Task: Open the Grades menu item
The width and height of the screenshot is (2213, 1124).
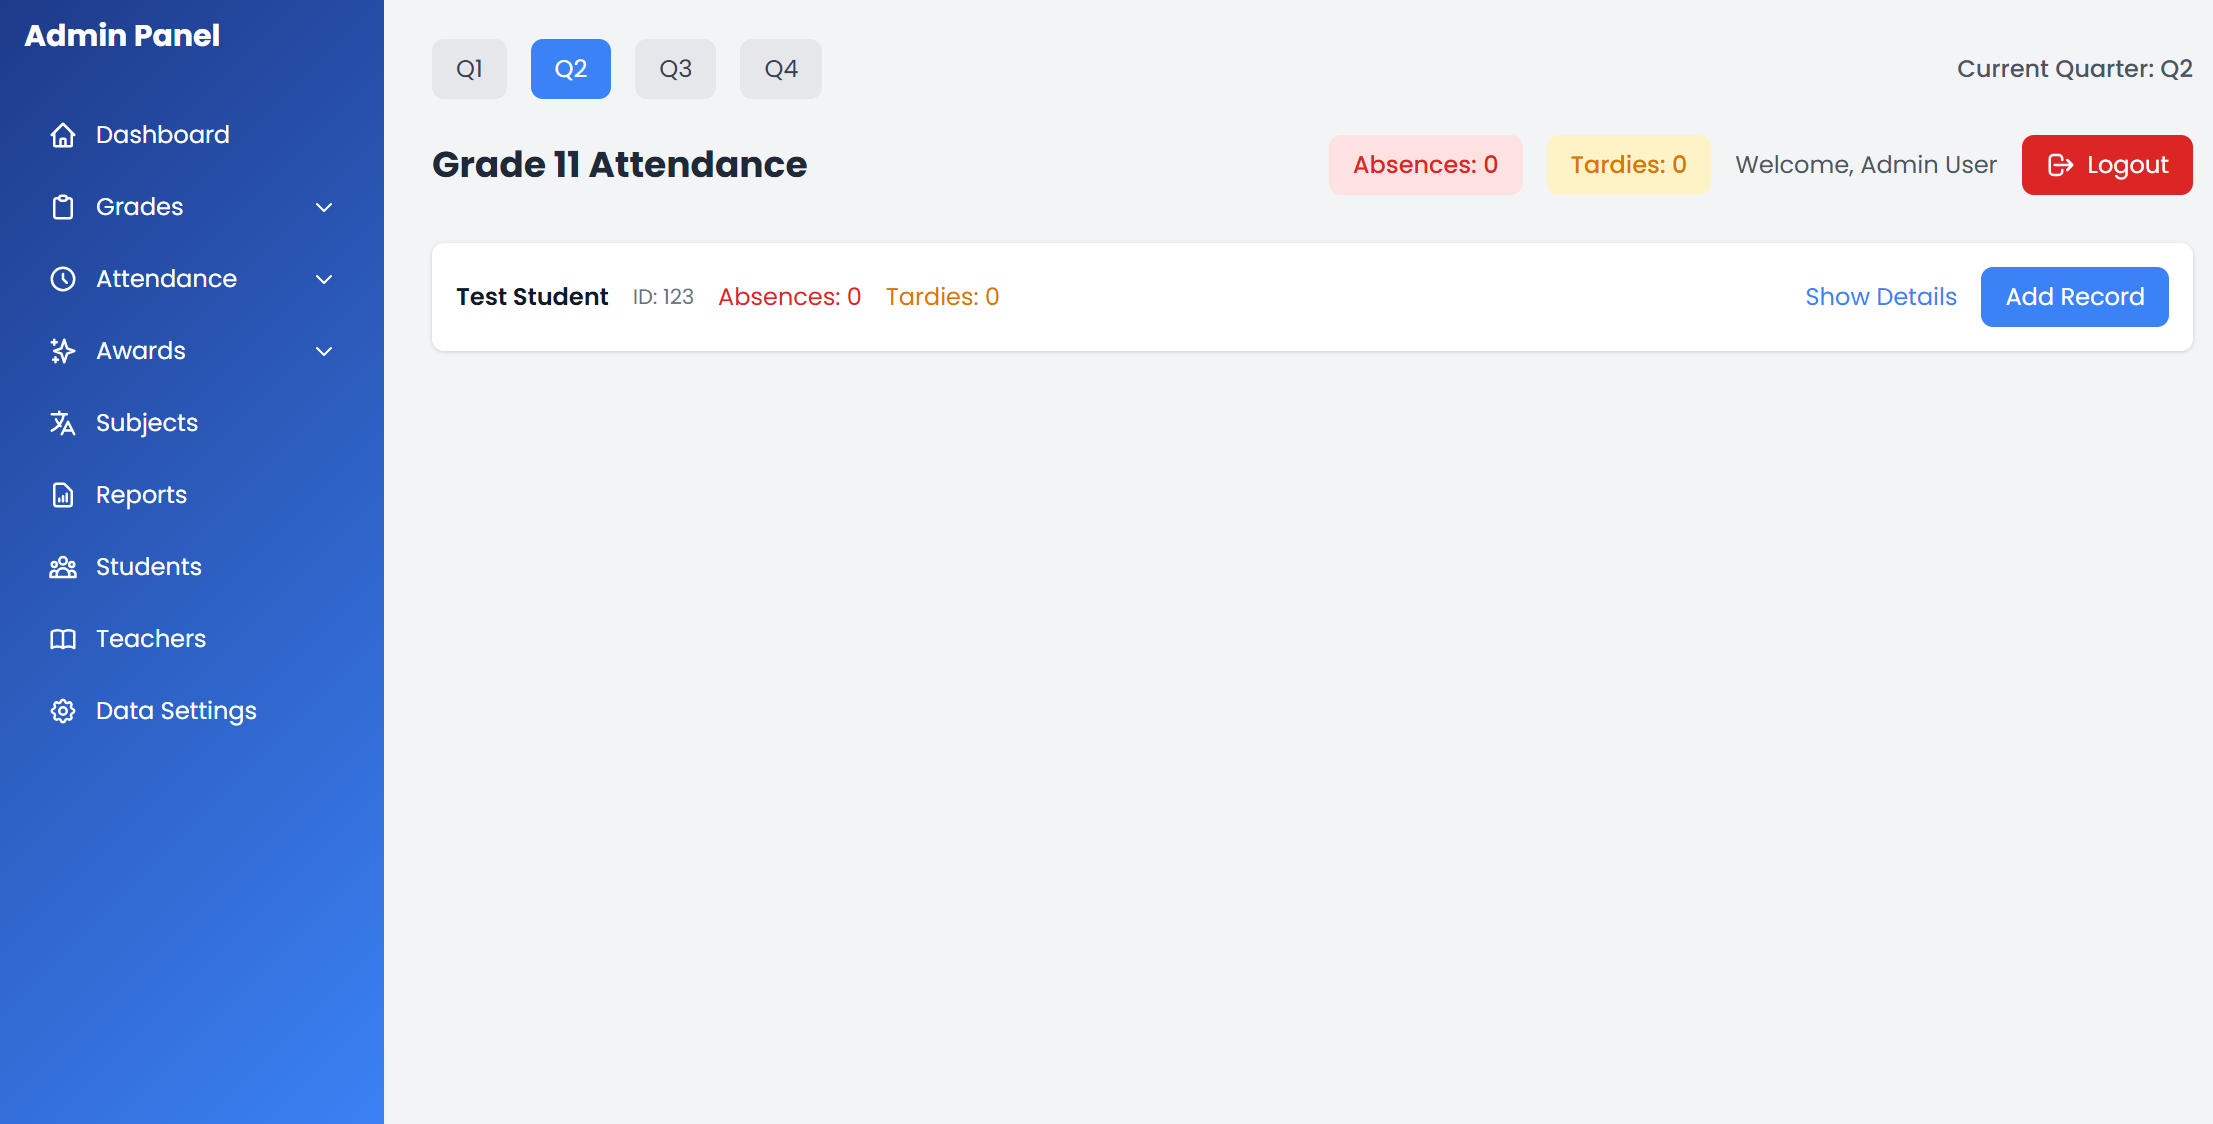Action: (x=192, y=207)
